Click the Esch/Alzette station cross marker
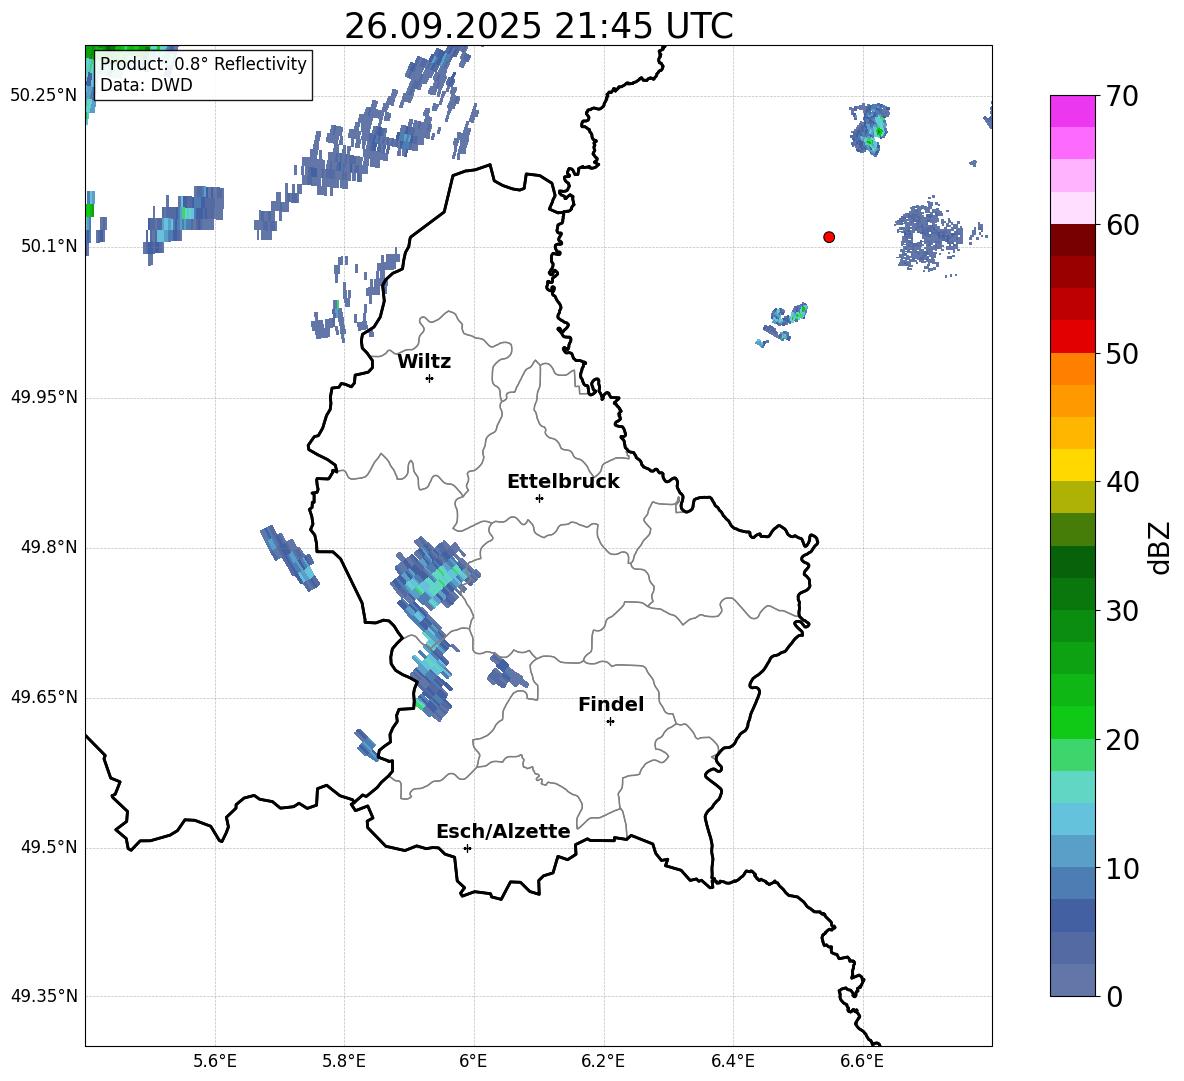 pyautogui.click(x=467, y=848)
